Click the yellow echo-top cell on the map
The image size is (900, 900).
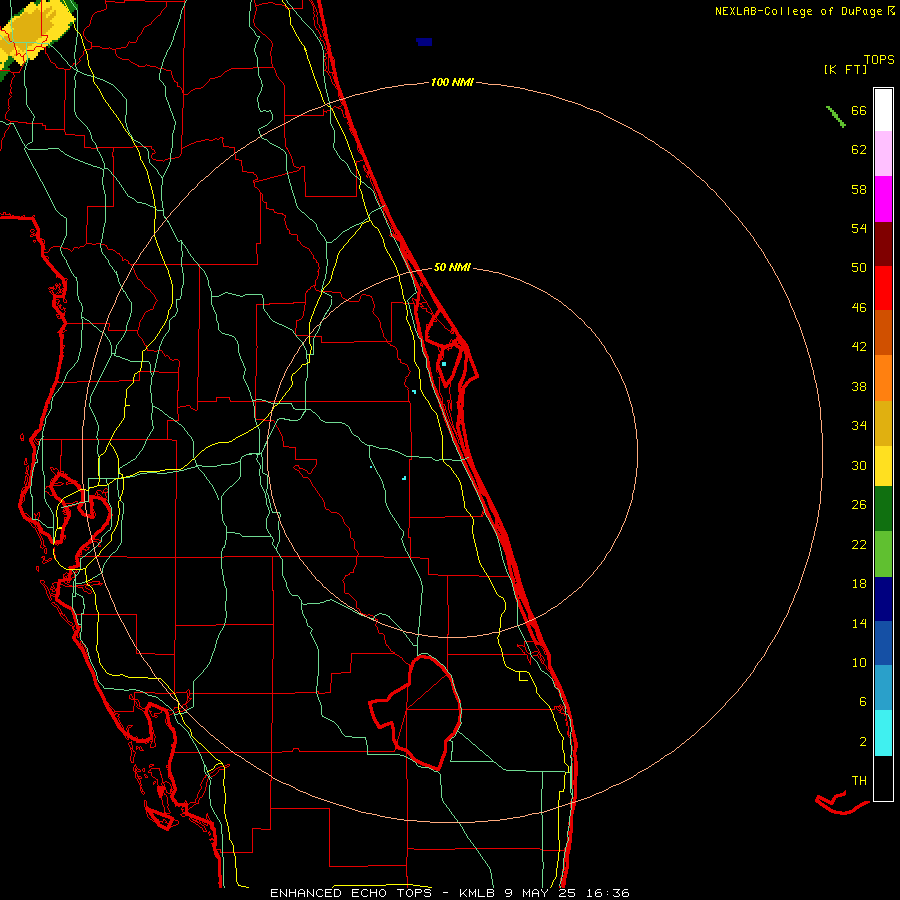point(37,32)
